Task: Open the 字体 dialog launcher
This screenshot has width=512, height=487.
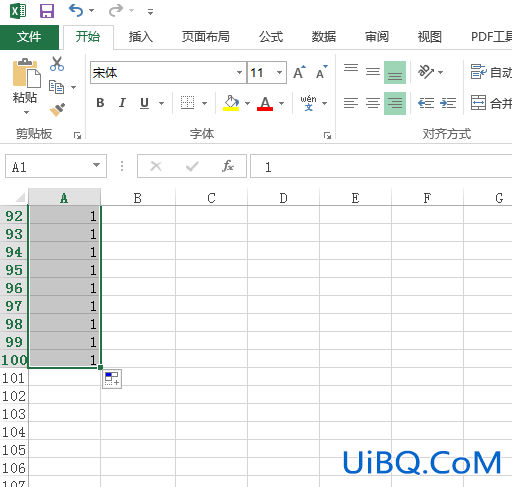Action: pos(327,135)
